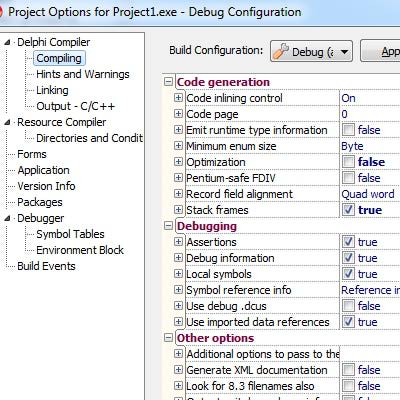Expand Code inlining control row
This screenshot has width=400, height=400.
[178, 98]
